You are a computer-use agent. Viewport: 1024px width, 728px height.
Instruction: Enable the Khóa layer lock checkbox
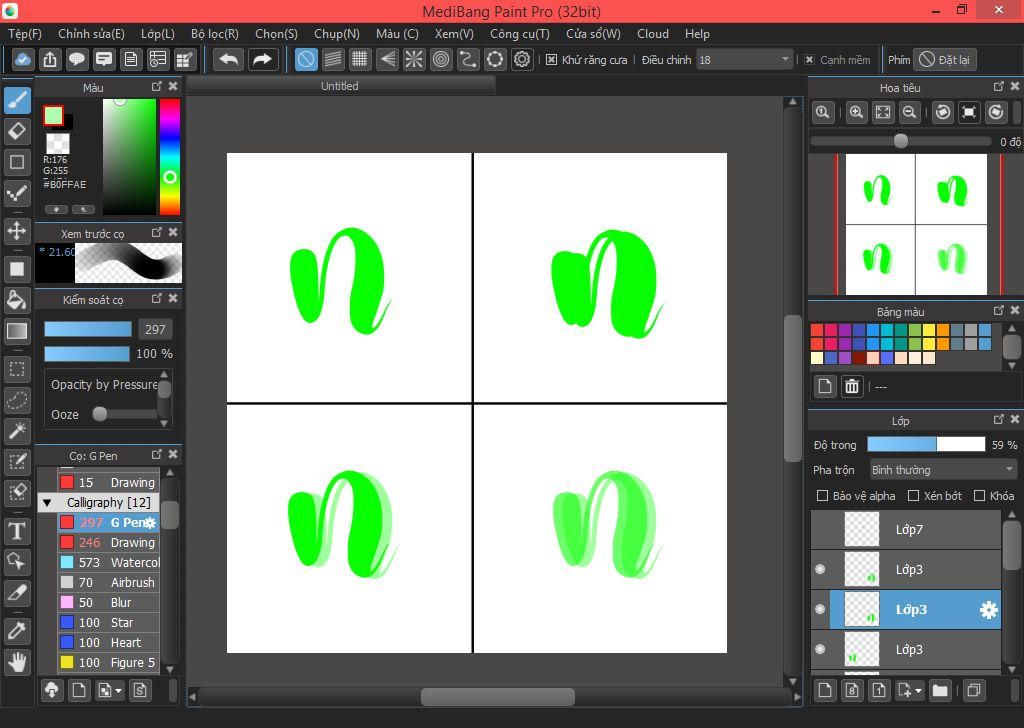pyautogui.click(x=980, y=496)
